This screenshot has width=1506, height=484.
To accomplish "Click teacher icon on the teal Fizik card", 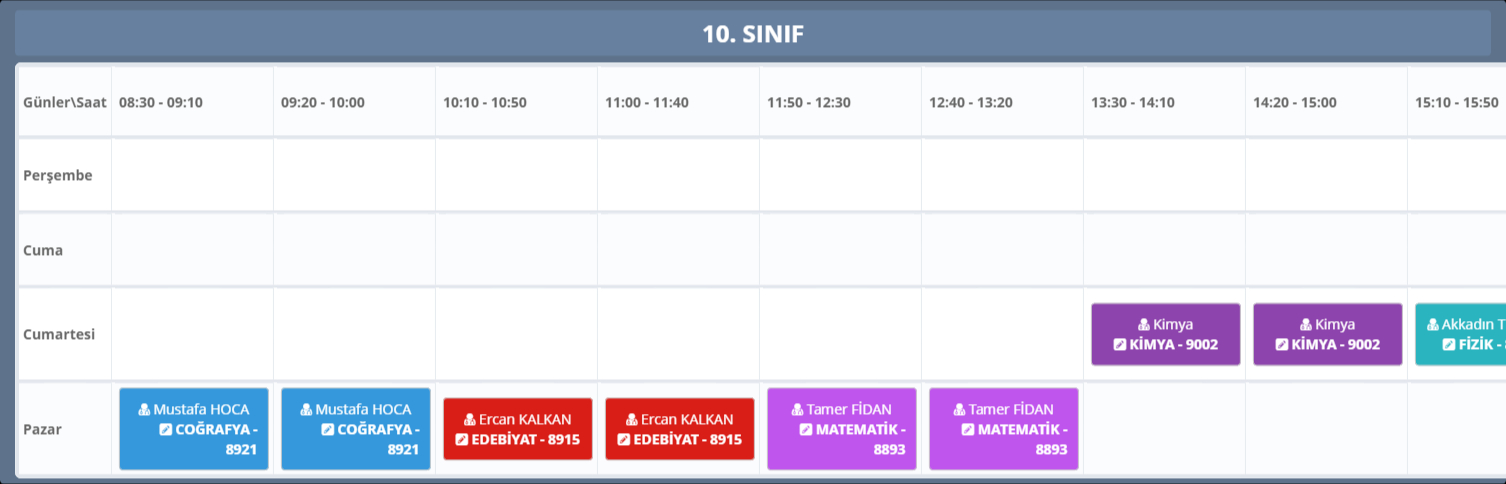I will tap(1432, 325).
